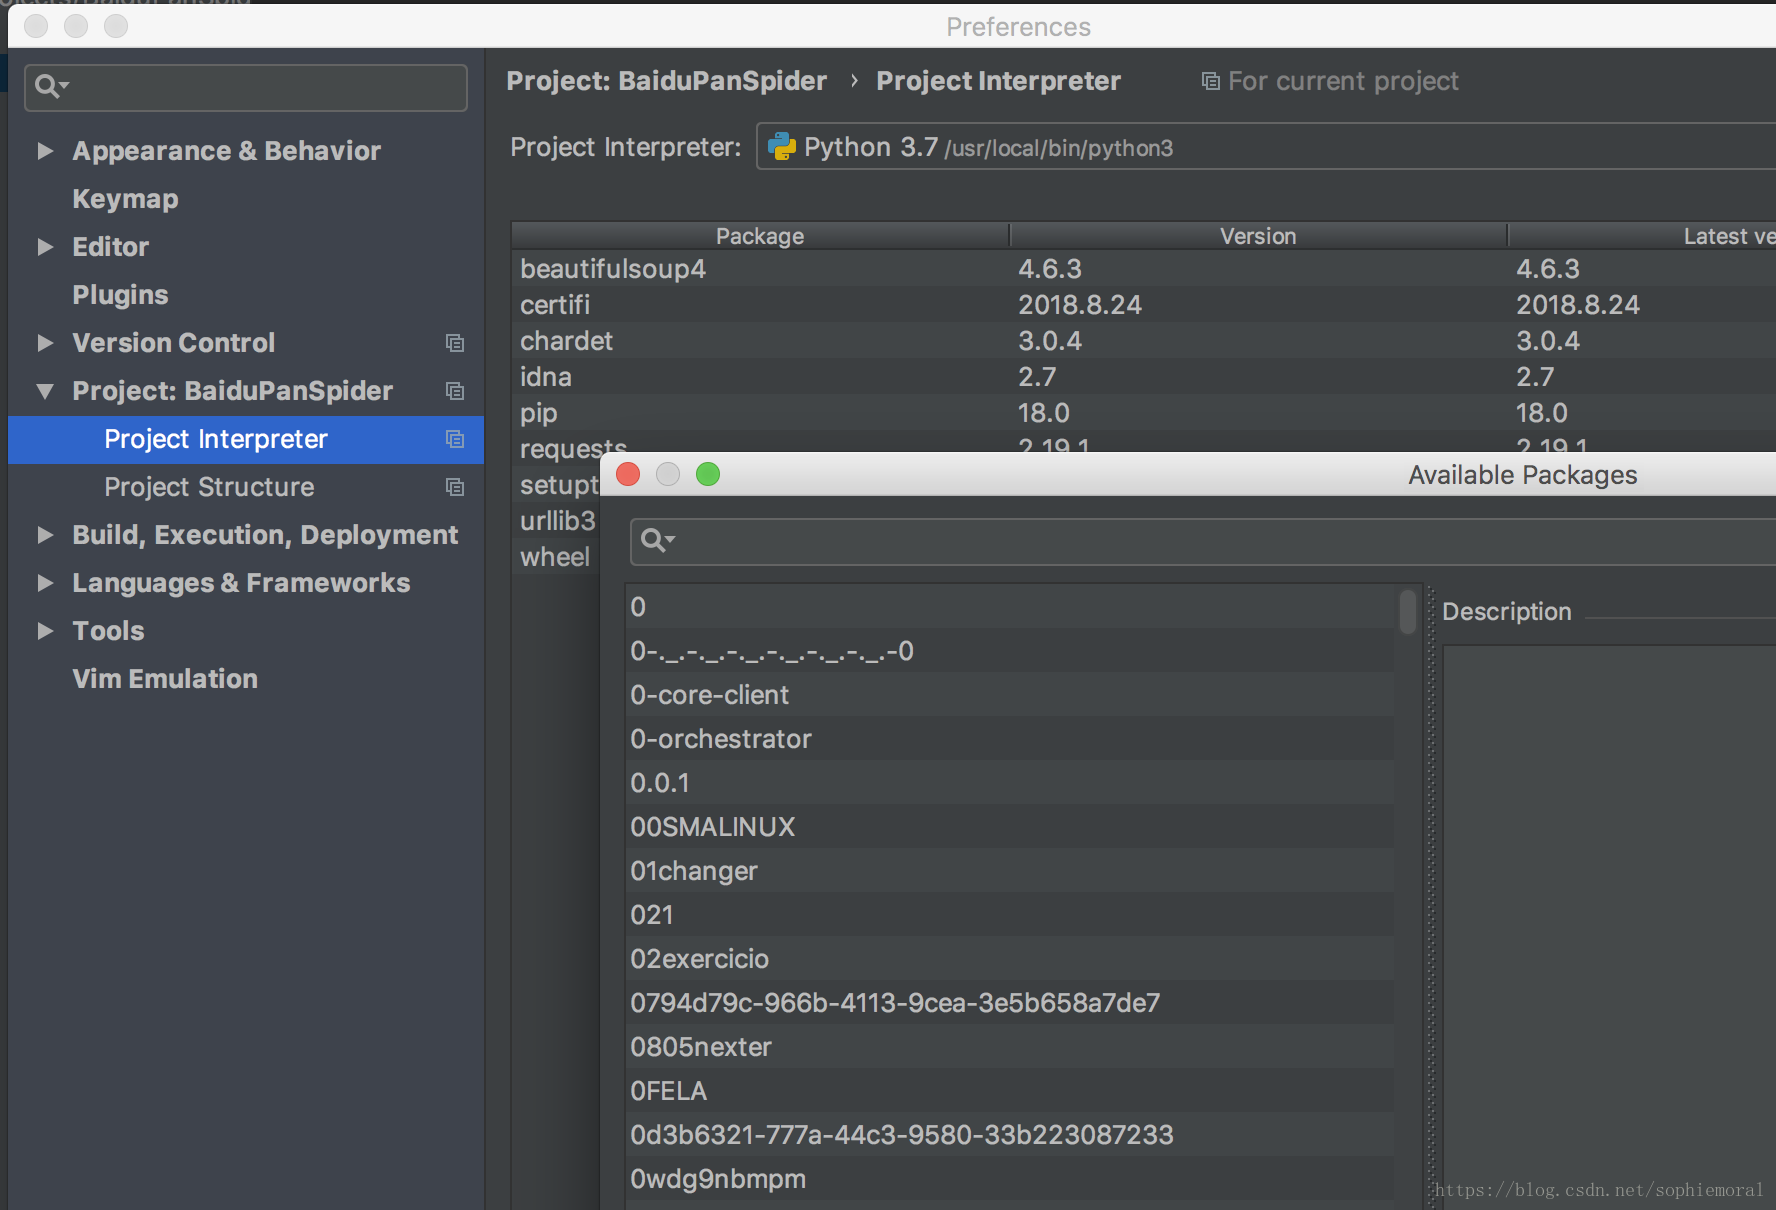
Task: Select the 00SMALINUX package
Action: pos(1010,827)
